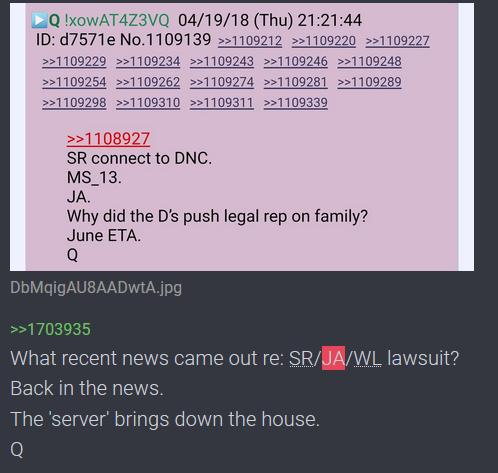Open the last reply link >>1109339
The width and height of the screenshot is (498, 473).
pos(296,103)
